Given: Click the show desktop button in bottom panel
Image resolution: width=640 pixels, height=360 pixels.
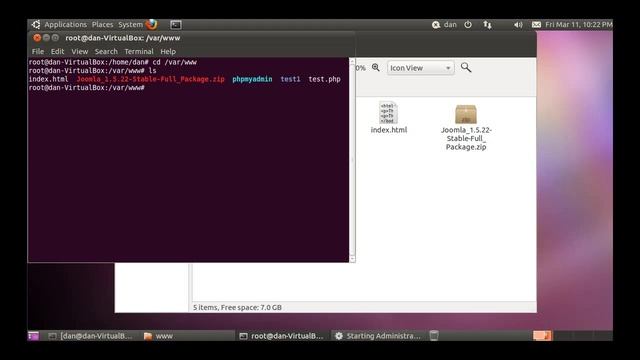Looking at the screenshot, I should pyautogui.click(x=33, y=336).
